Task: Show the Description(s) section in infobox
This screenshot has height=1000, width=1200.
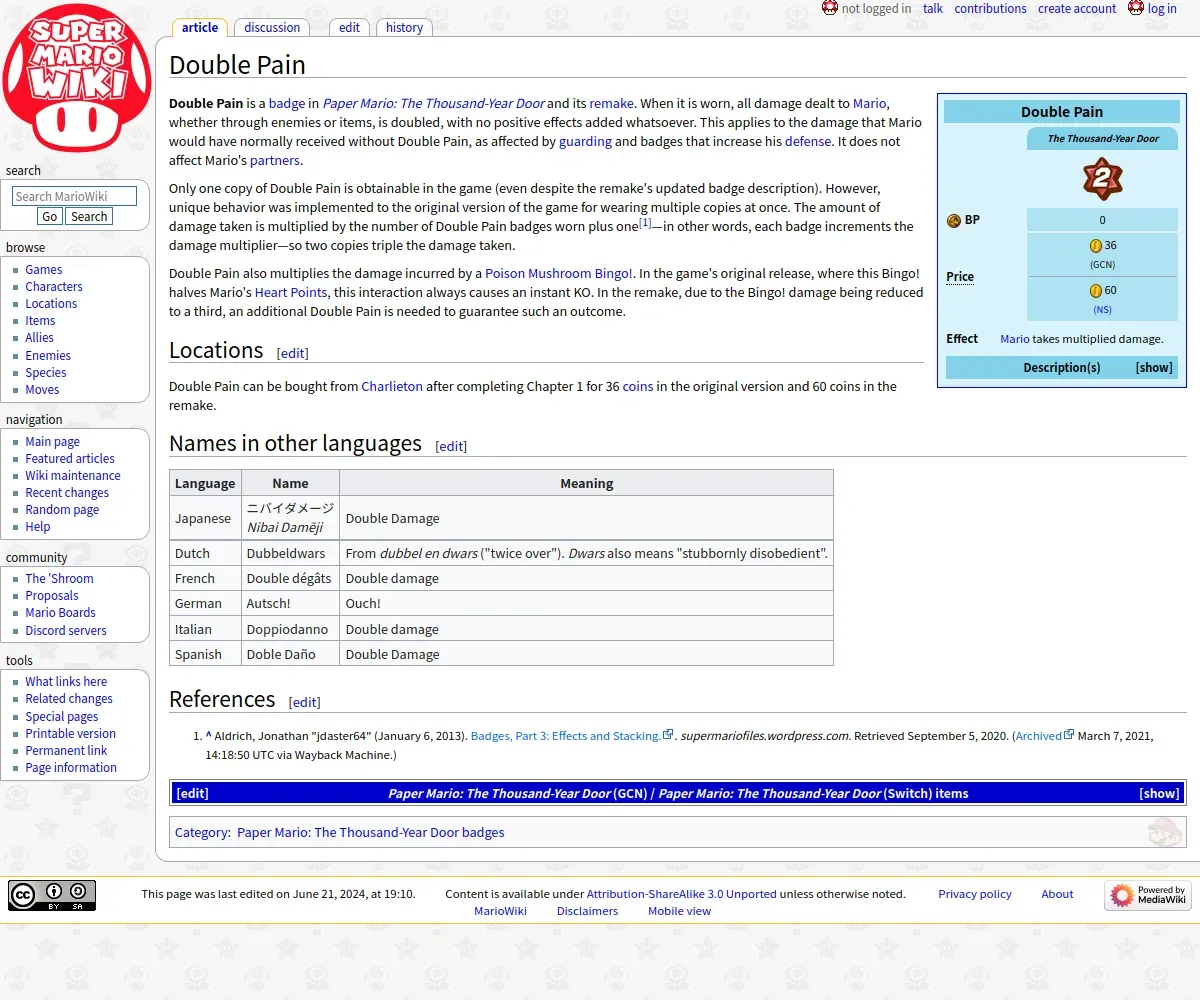Action: pos(1154,368)
